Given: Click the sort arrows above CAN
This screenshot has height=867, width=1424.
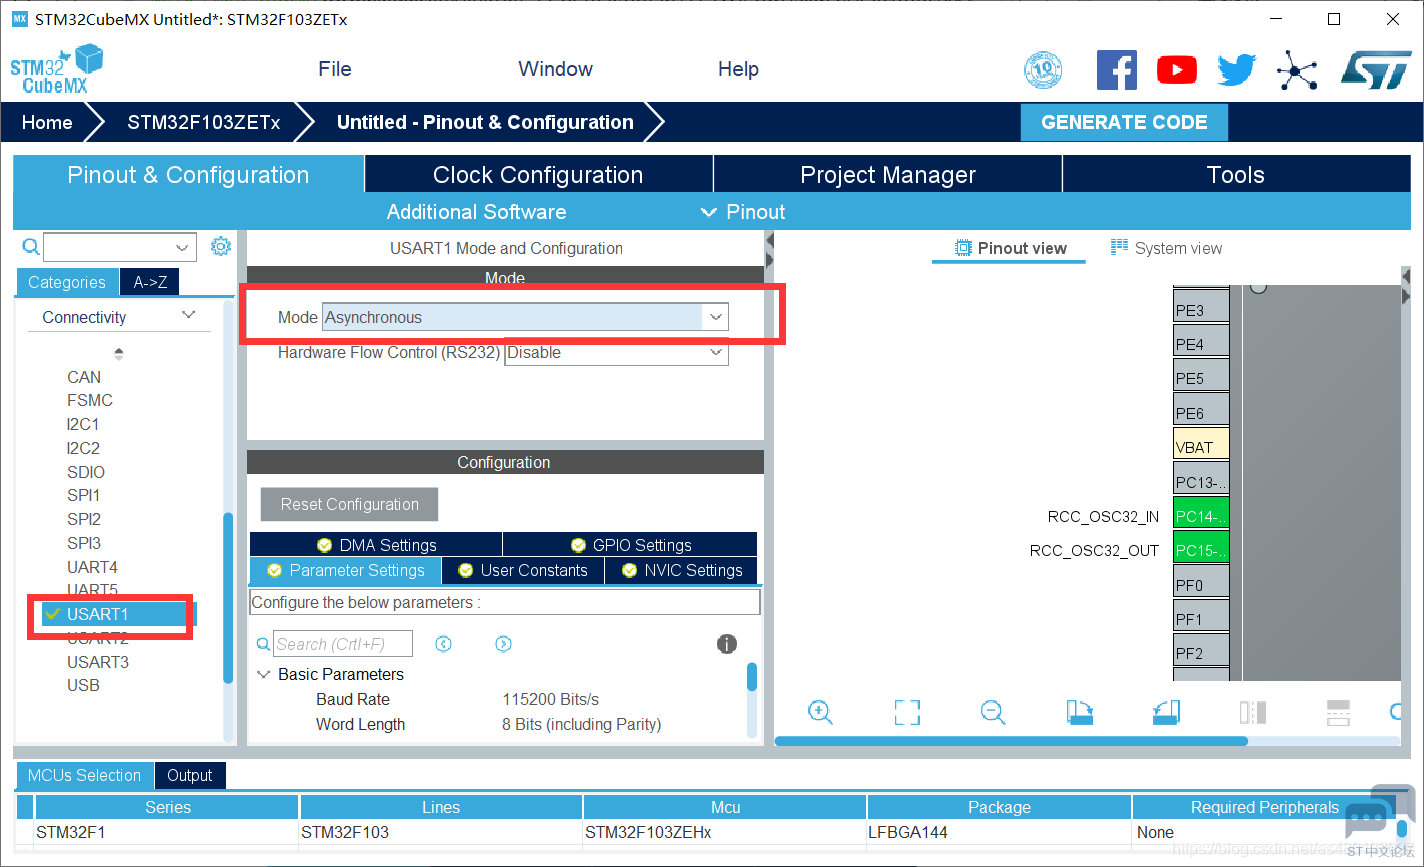Looking at the screenshot, I should [119, 353].
